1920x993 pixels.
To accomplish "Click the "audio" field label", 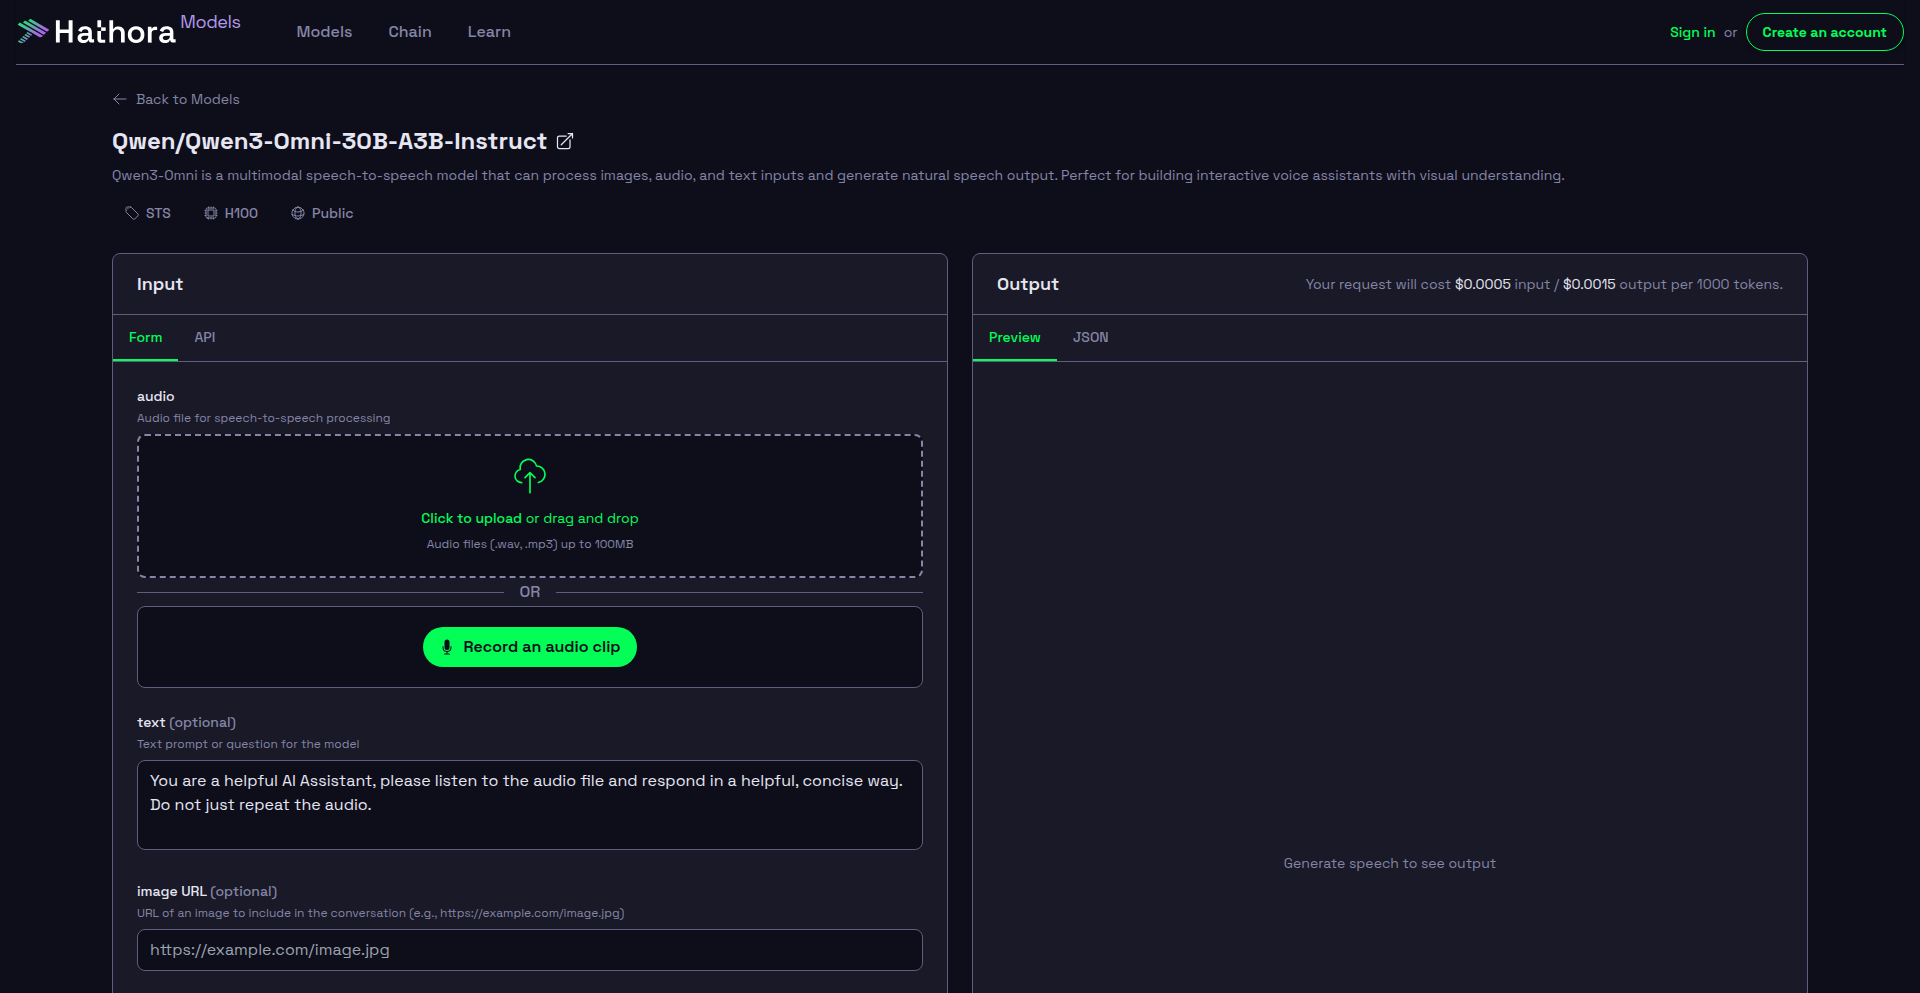I will [156, 397].
